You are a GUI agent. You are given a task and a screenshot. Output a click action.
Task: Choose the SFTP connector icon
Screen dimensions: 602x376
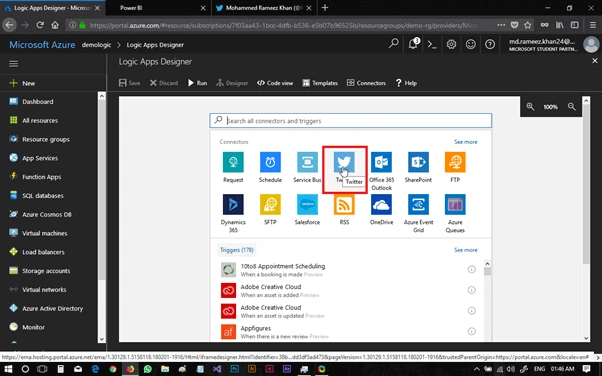coord(270,204)
